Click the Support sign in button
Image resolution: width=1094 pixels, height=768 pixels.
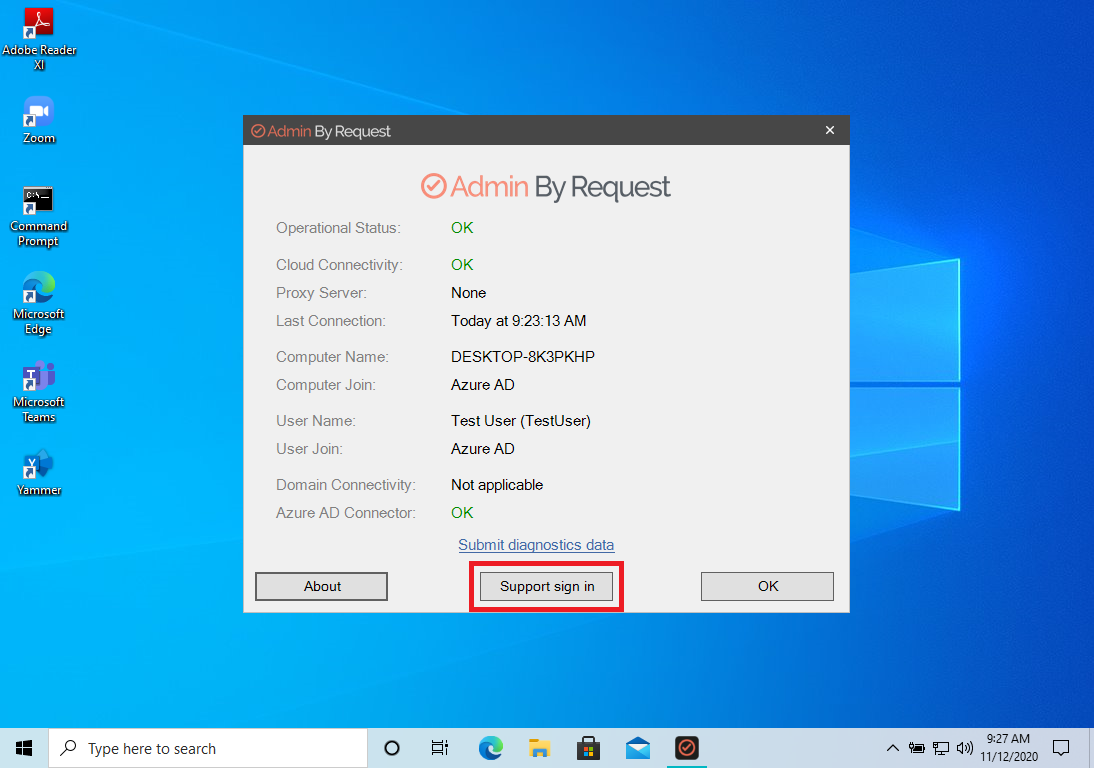click(x=546, y=587)
